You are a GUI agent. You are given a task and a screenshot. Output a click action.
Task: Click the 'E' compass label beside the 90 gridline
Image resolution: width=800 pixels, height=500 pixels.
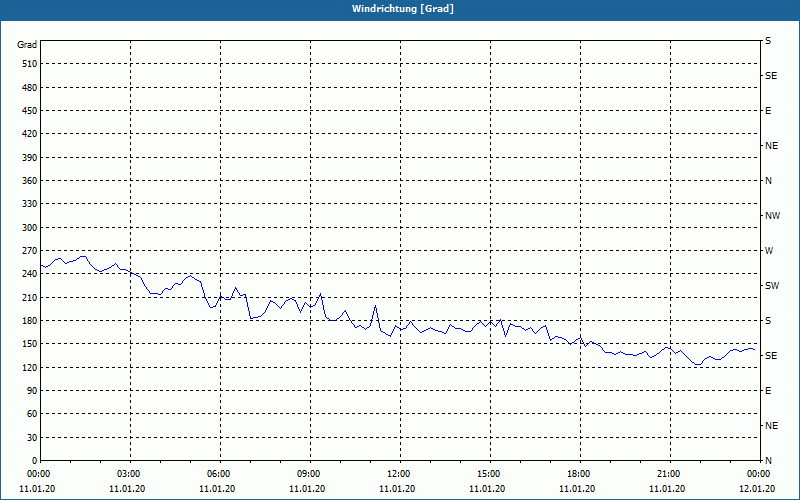point(768,391)
